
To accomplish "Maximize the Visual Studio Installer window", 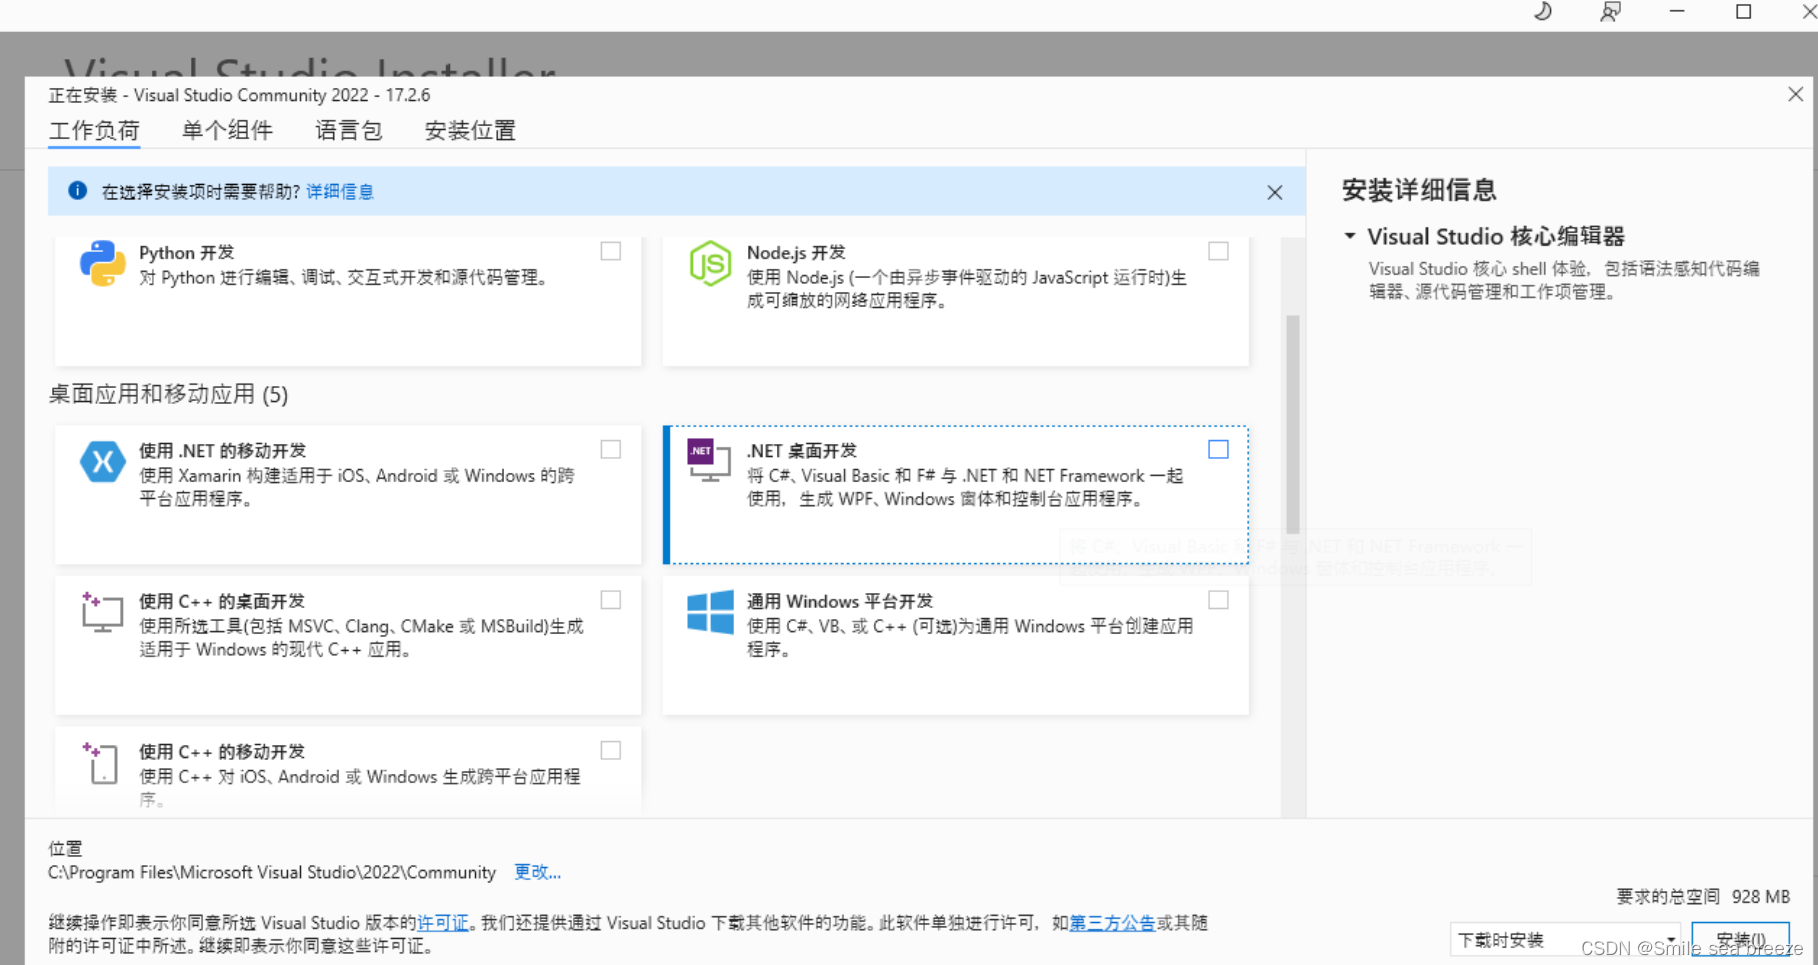I will pyautogui.click(x=1743, y=12).
